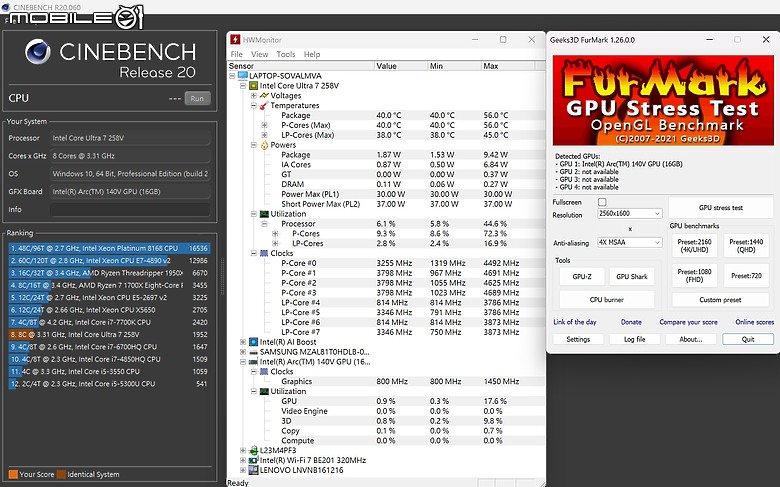Open the Resolution 2560x1600 dropdown

click(629, 213)
